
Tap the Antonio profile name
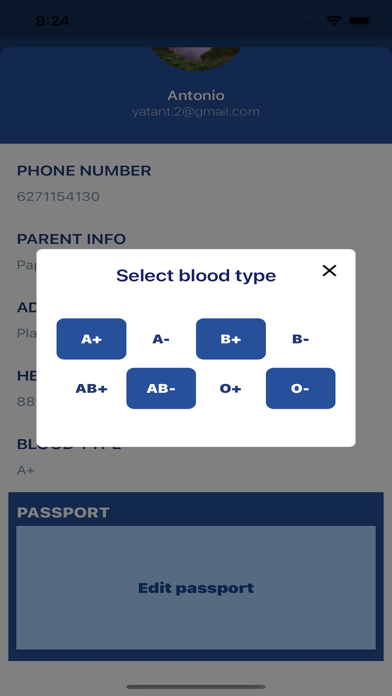pos(196,95)
